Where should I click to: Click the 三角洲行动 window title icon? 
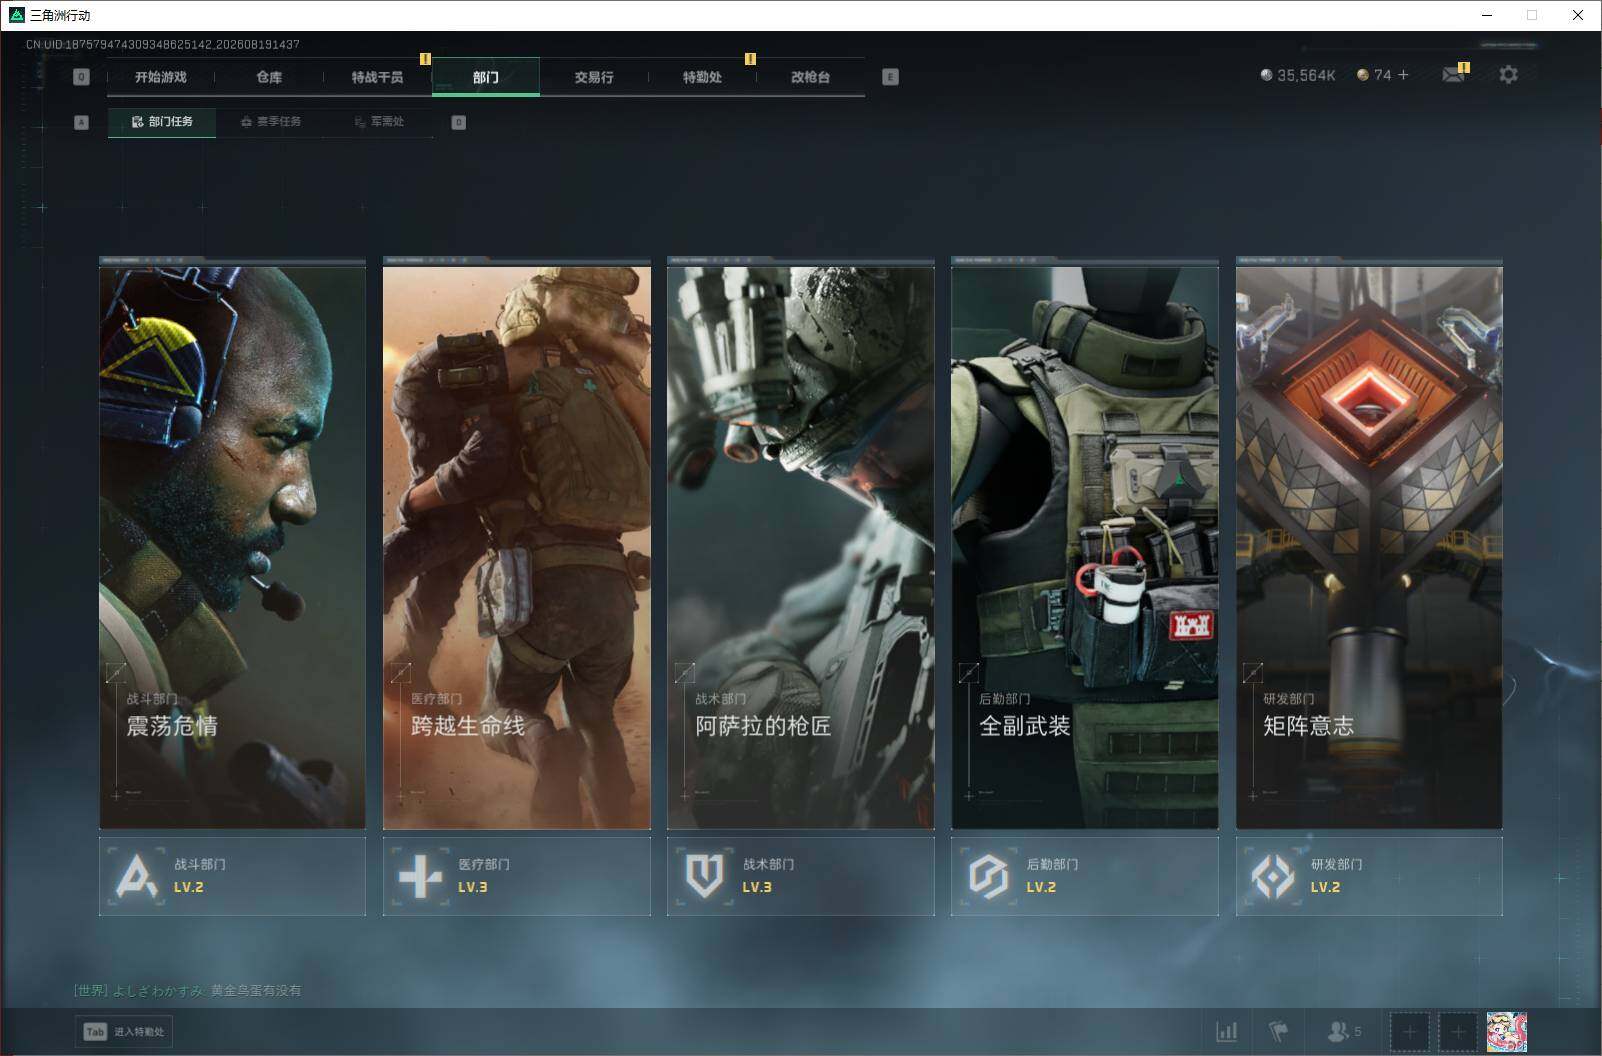(17, 15)
